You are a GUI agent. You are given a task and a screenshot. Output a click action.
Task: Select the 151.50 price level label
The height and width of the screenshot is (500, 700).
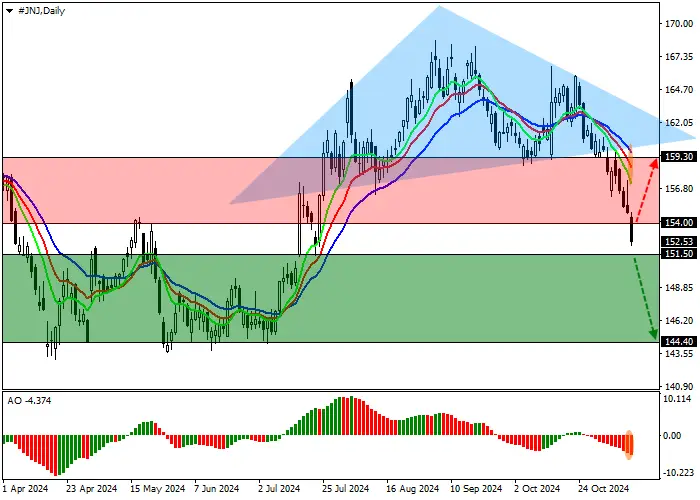(679, 254)
